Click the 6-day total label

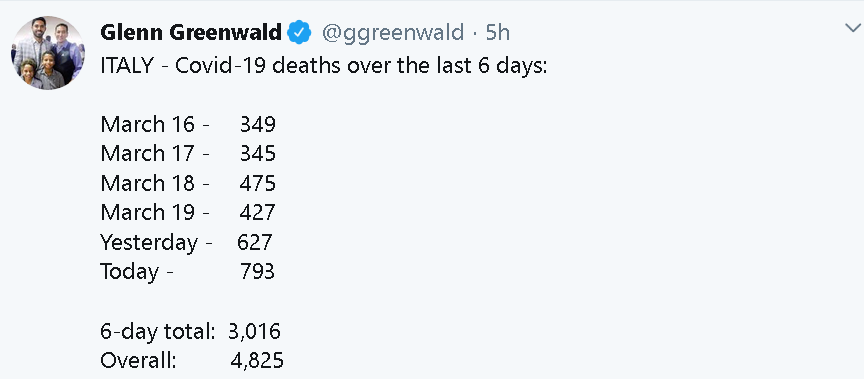coord(158,332)
